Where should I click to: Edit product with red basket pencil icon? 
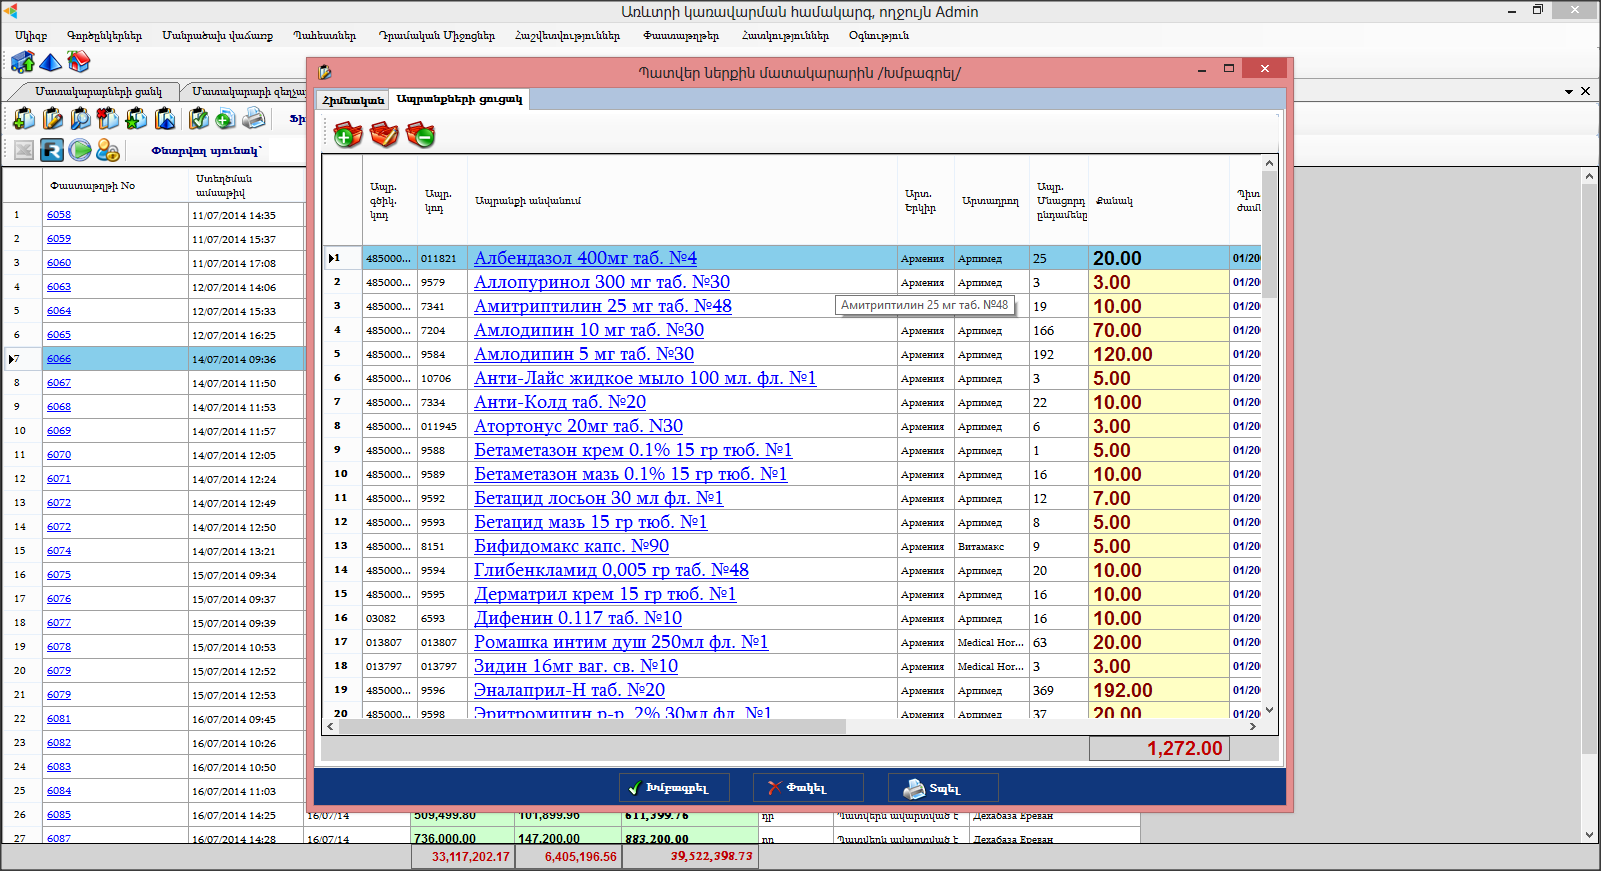pyautogui.click(x=384, y=134)
